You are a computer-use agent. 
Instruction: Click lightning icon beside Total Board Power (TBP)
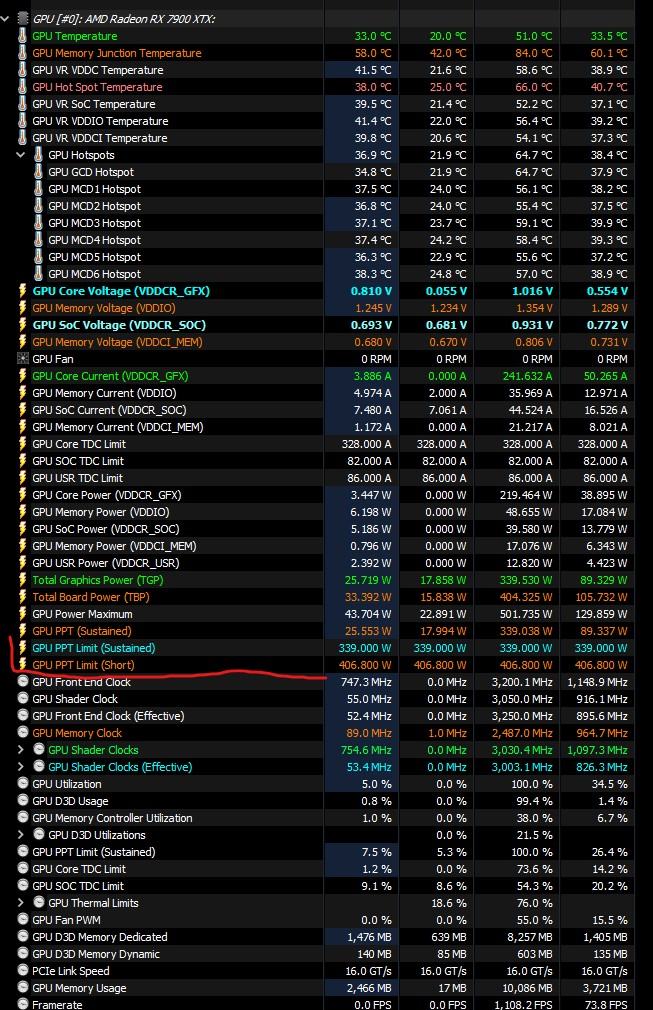click(x=23, y=597)
